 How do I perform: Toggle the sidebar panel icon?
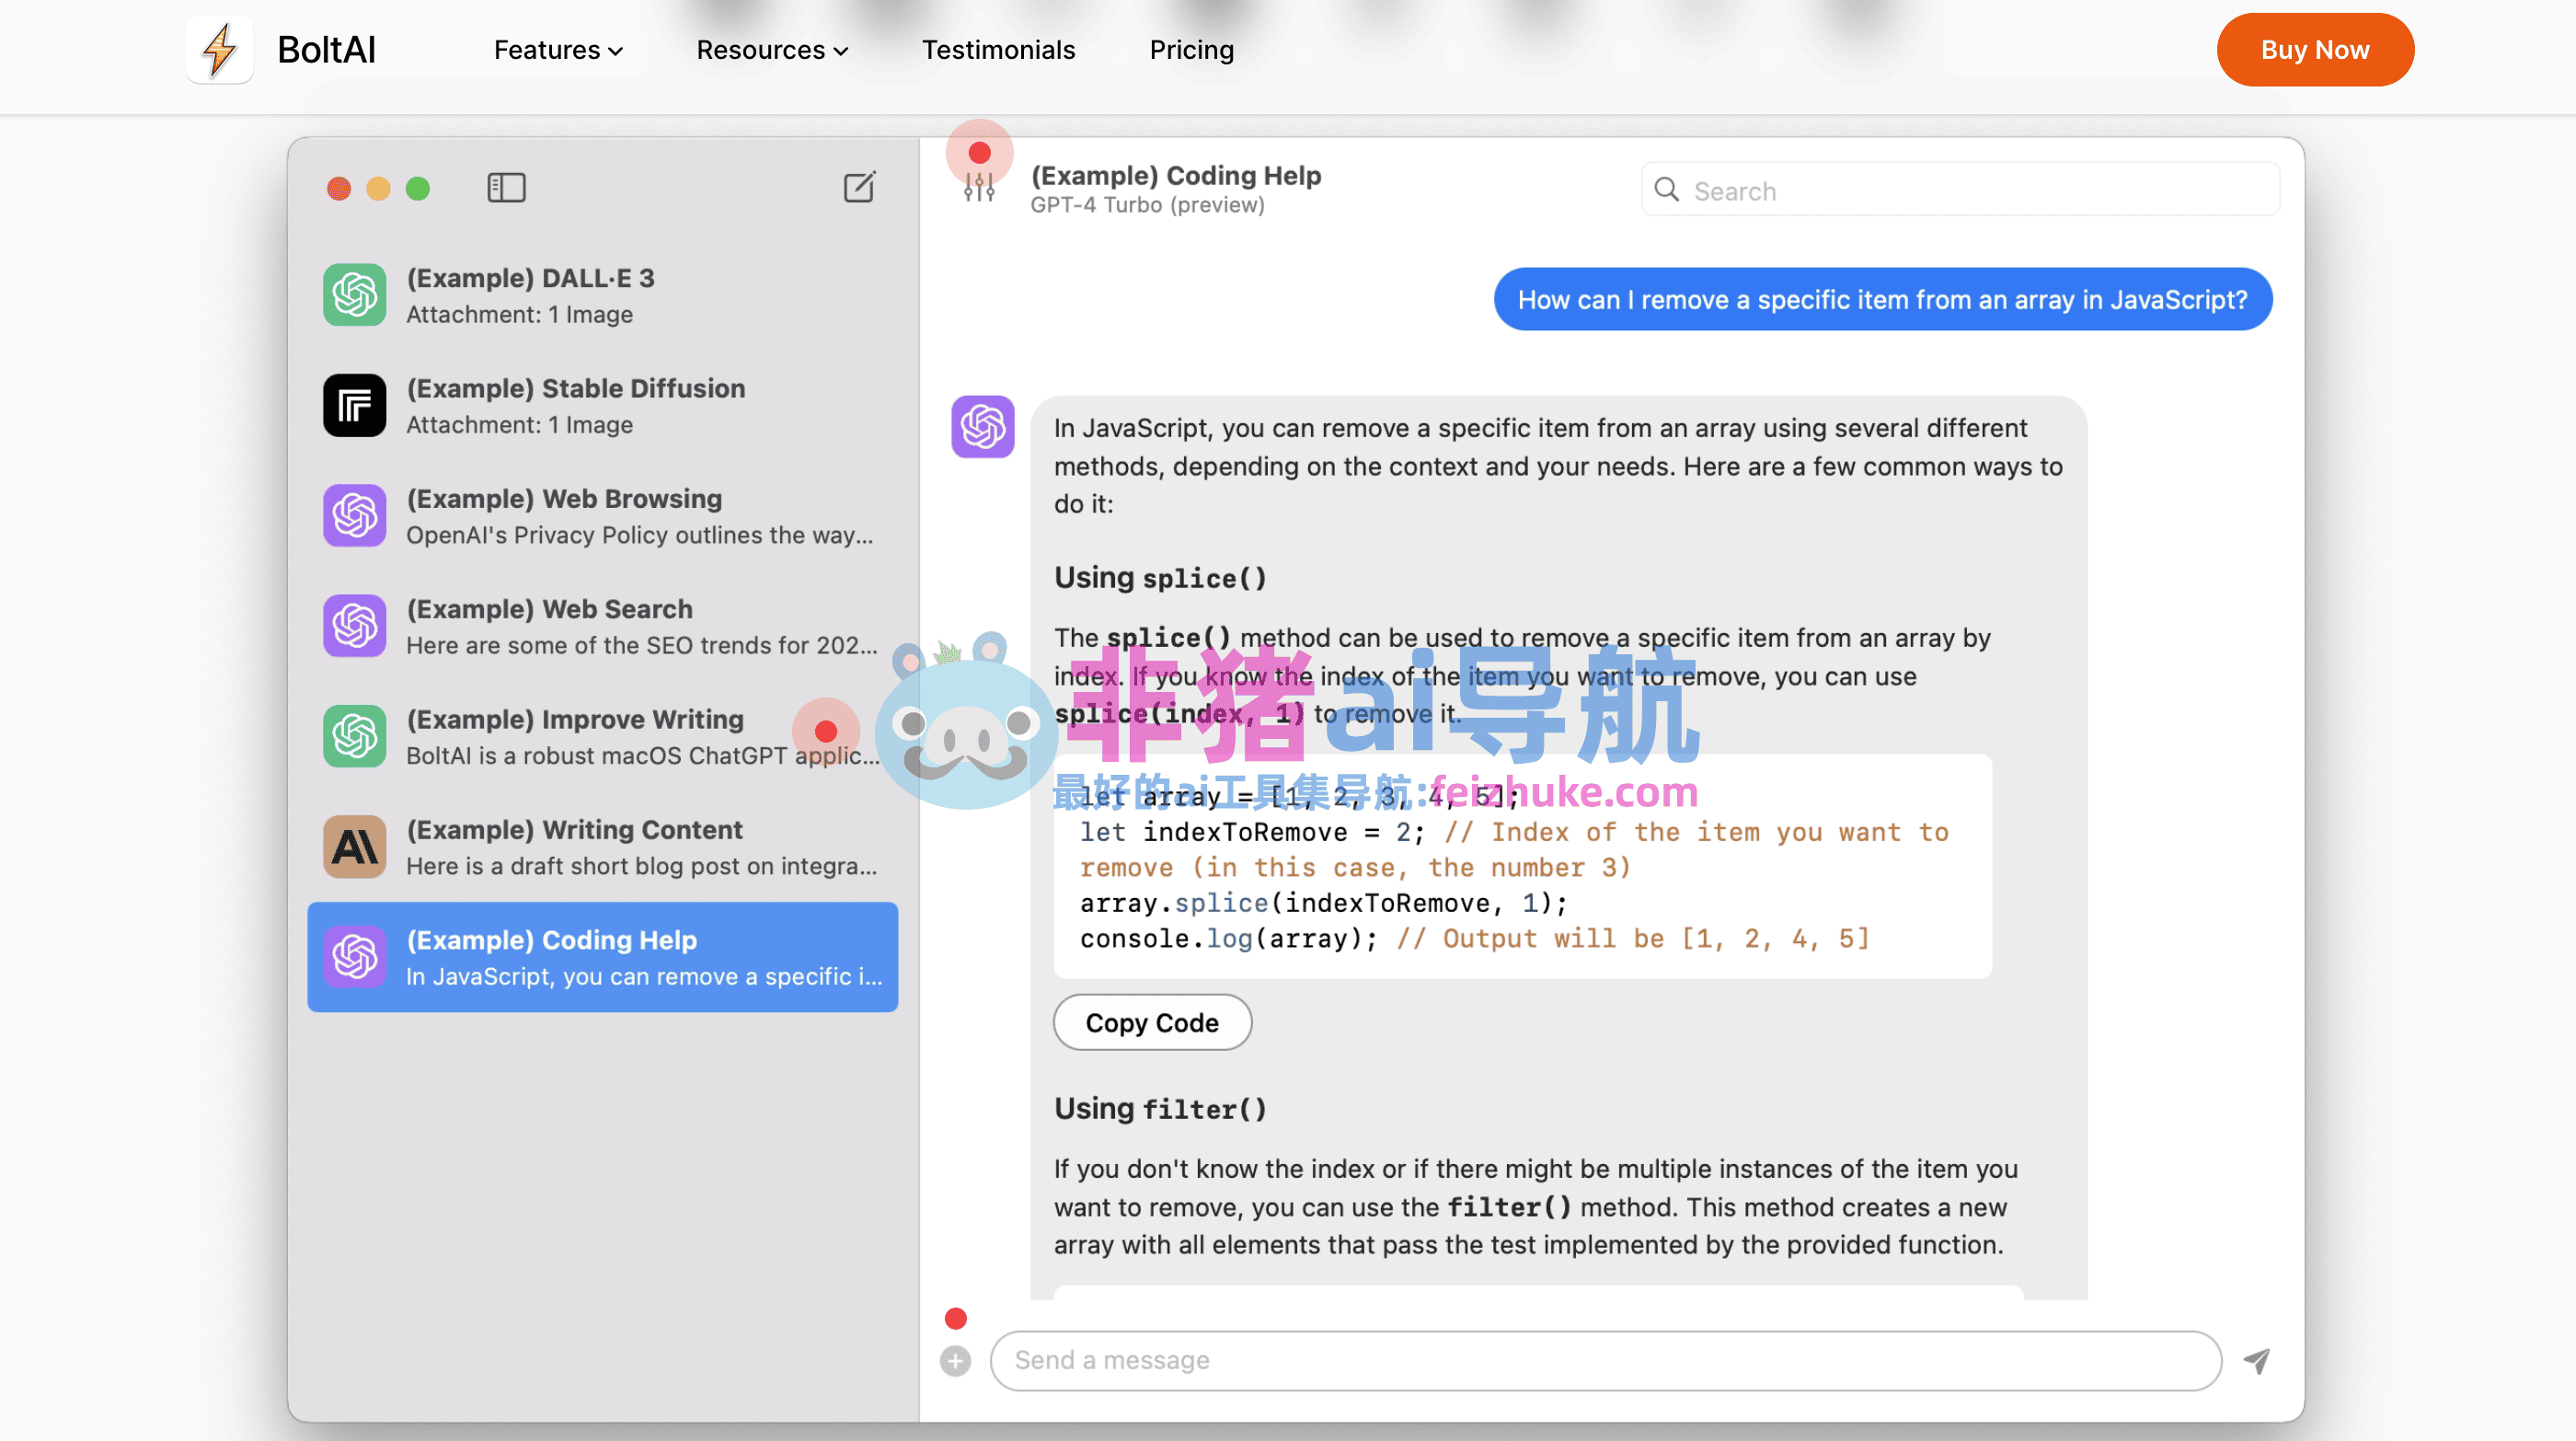tap(506, 188)
